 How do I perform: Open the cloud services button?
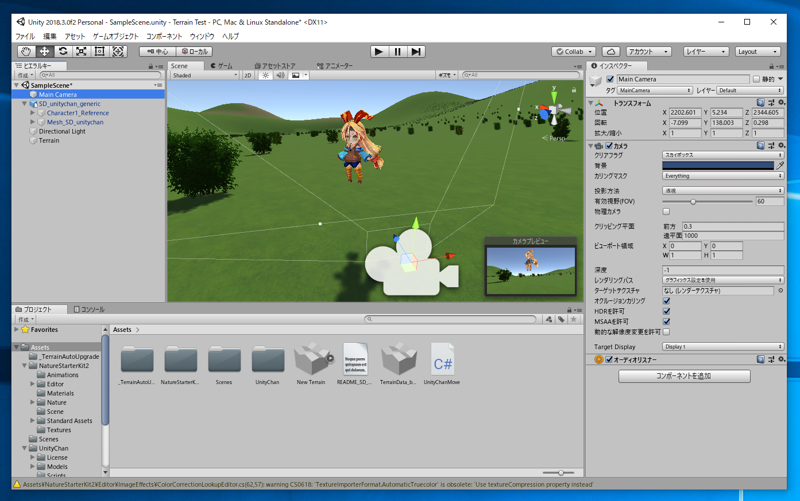(x=611, y=52)
